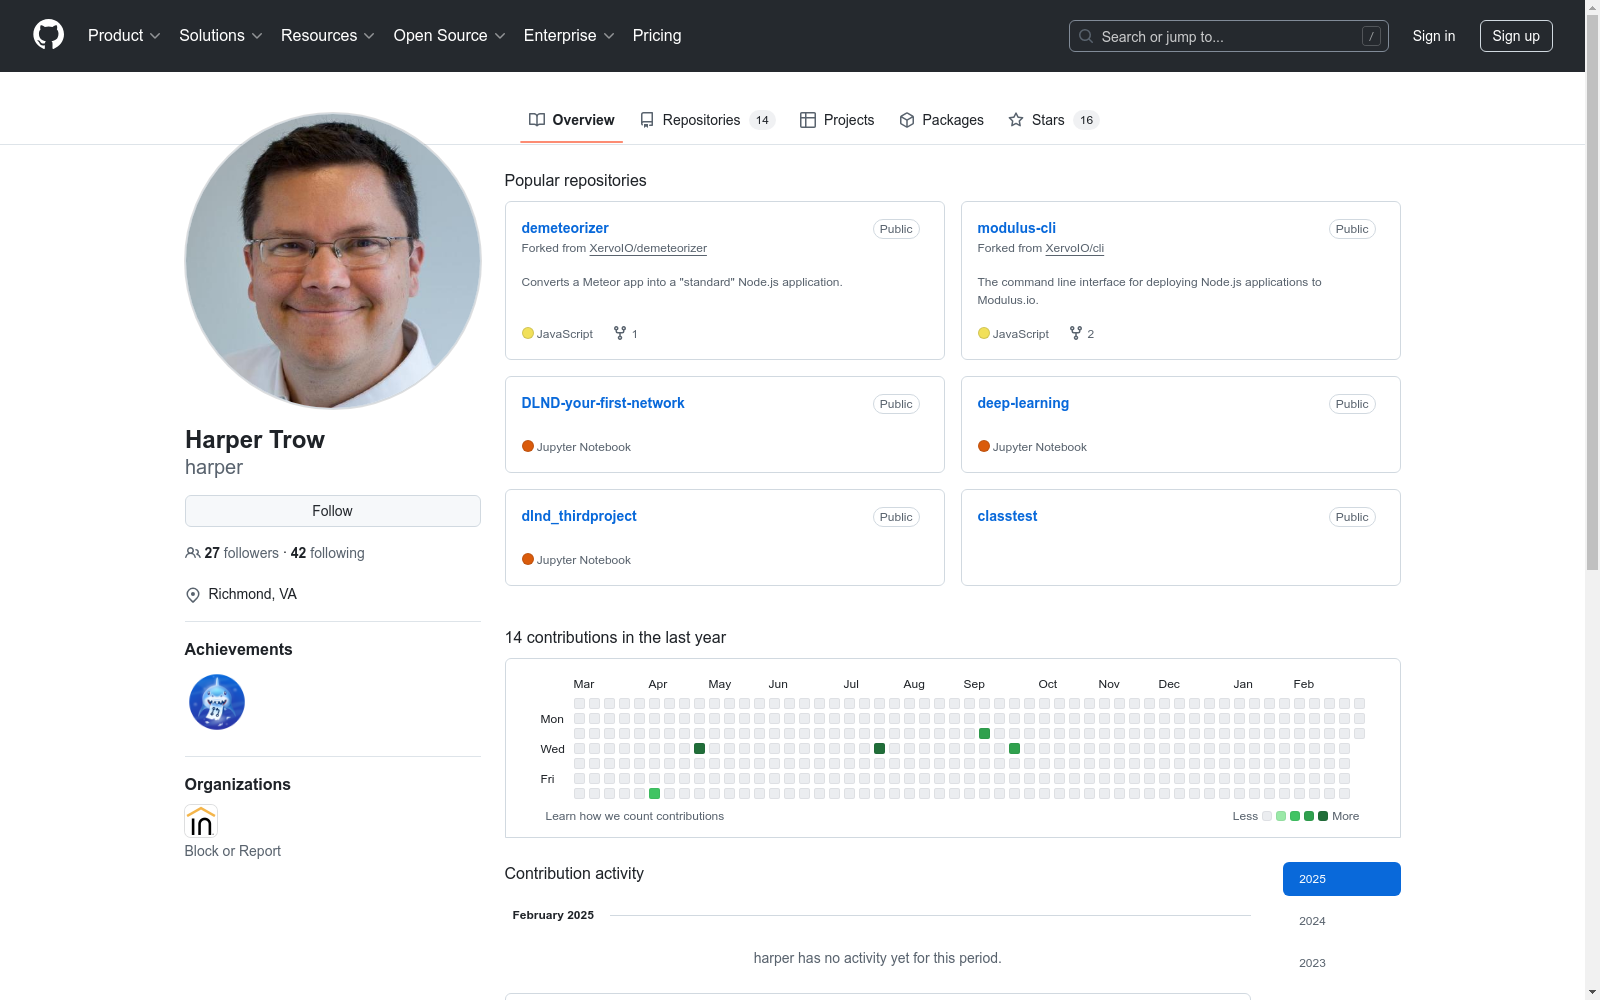Click the Repositories tab icon
Viewport: 1600px width, 1000px height.
click(x=647, y=120)
